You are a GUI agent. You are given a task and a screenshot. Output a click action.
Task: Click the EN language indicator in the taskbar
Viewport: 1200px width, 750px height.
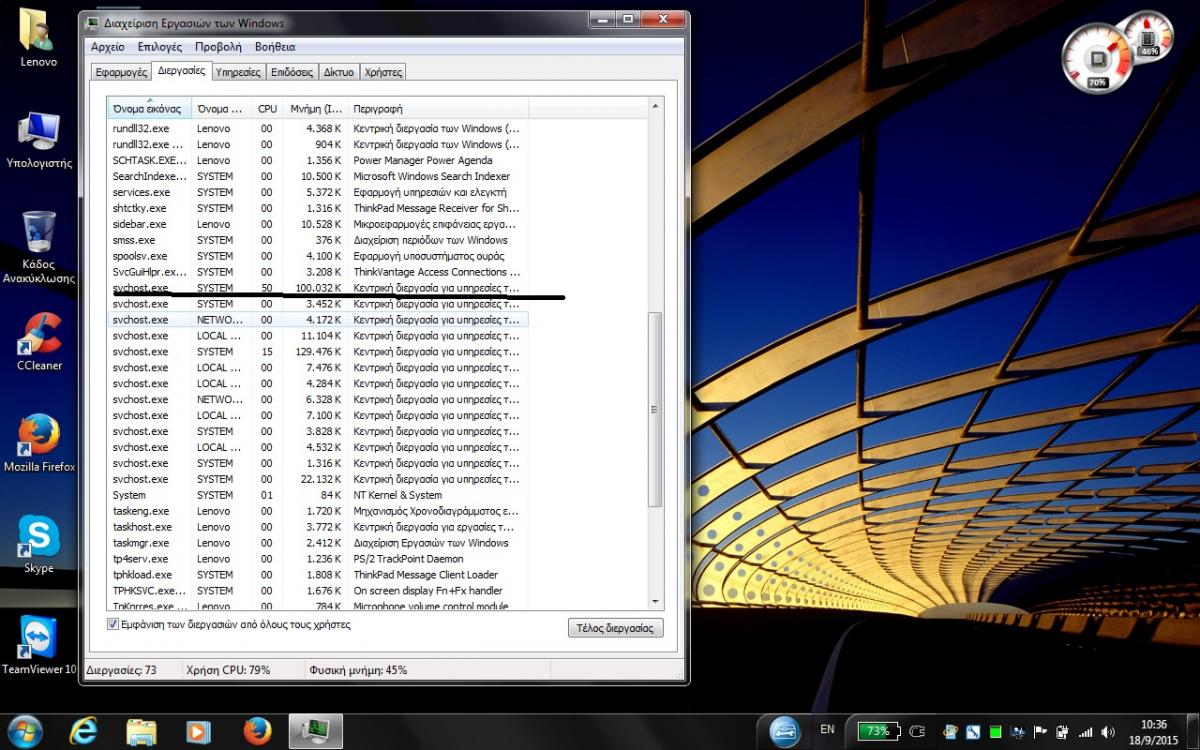point(827,730)
